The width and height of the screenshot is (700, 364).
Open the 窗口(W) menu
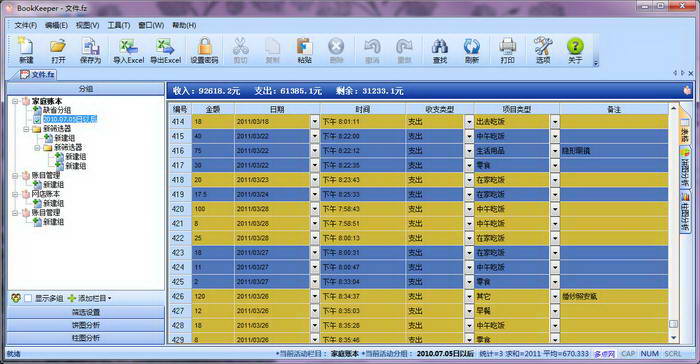(151, 25)
